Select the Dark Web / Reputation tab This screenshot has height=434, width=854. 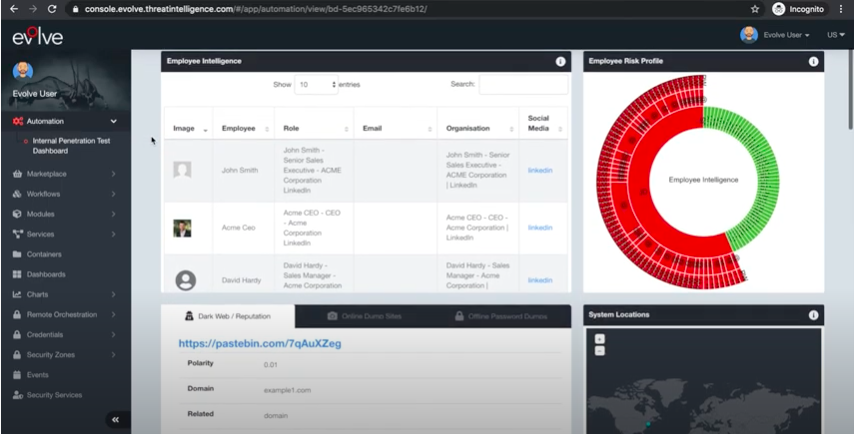tap(228, 316)
